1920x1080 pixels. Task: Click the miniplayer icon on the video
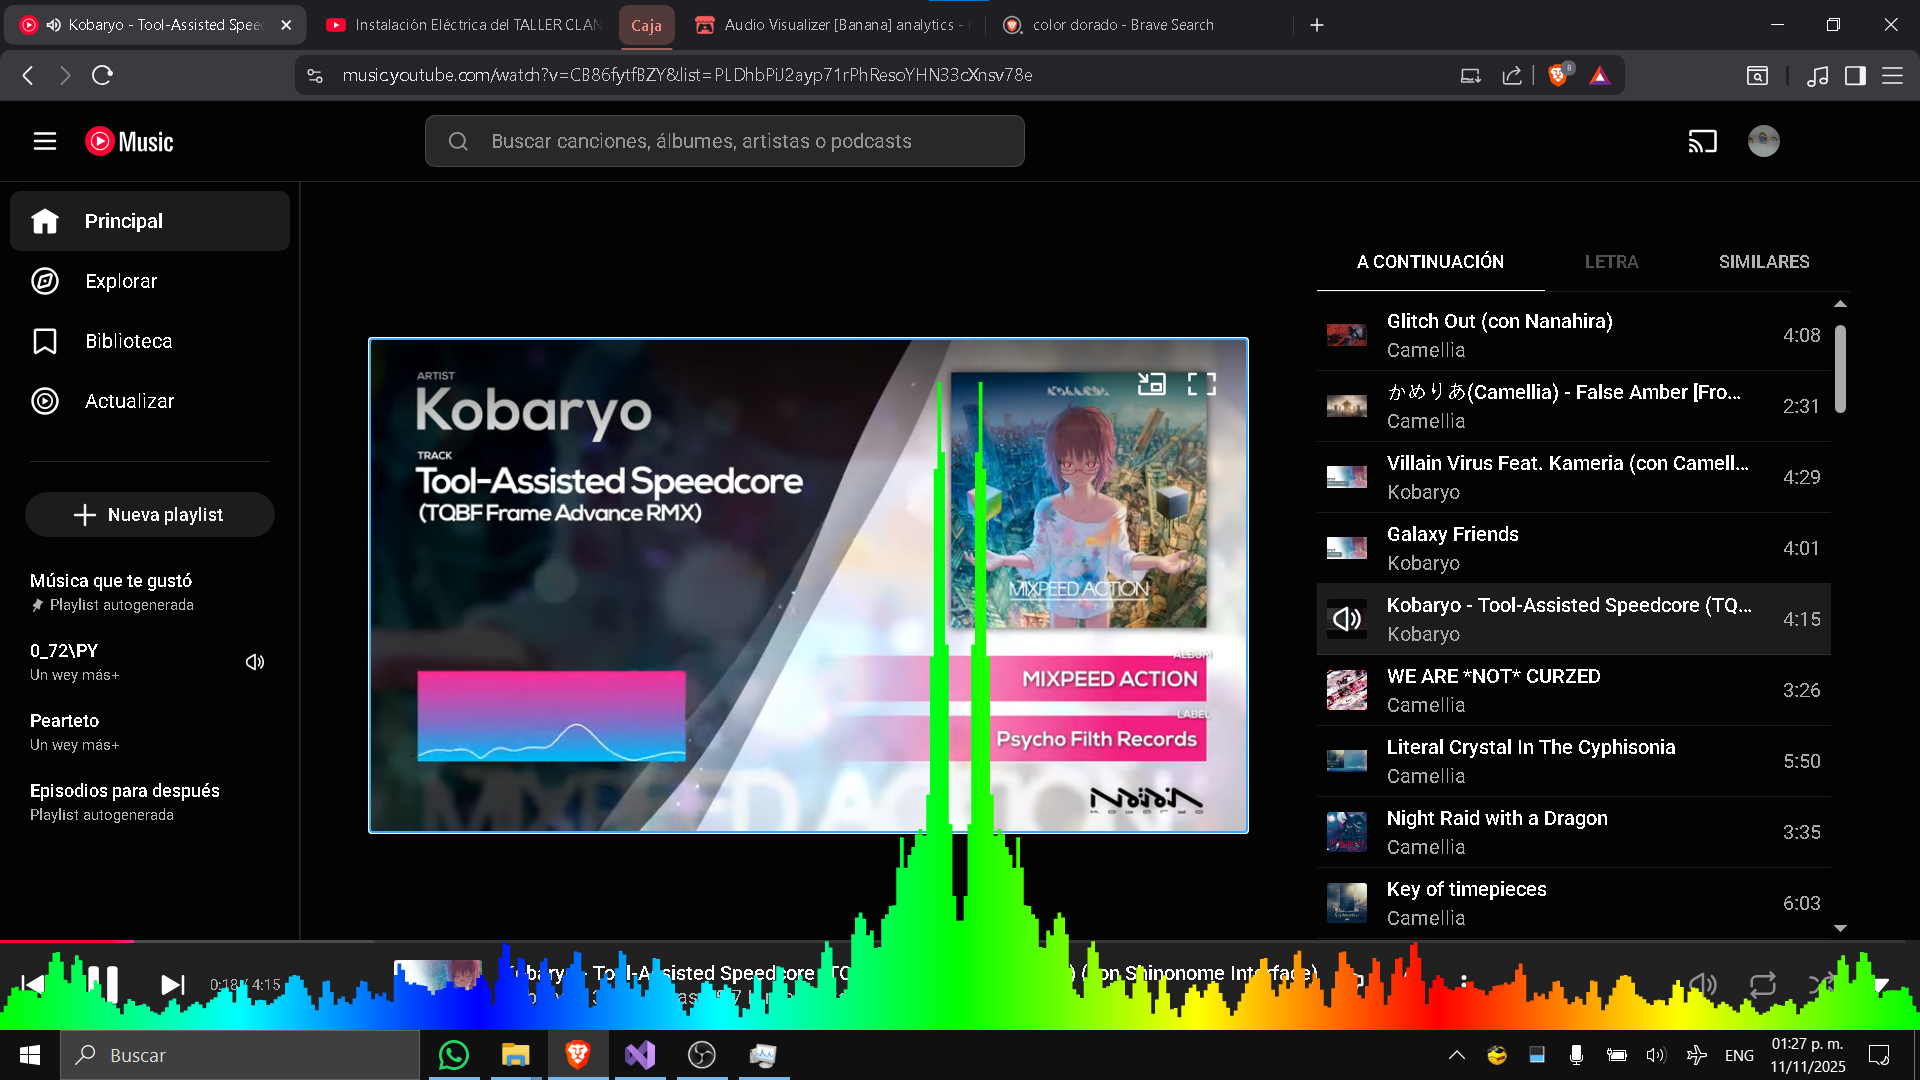1152,384
